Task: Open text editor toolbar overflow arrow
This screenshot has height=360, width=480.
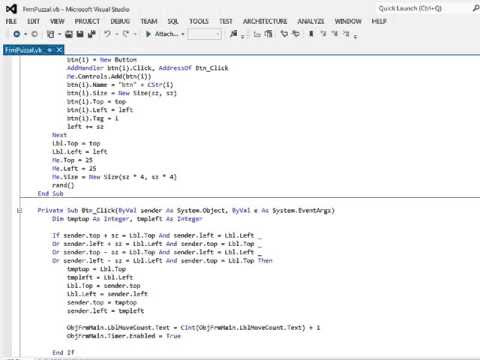Action: 355,36
